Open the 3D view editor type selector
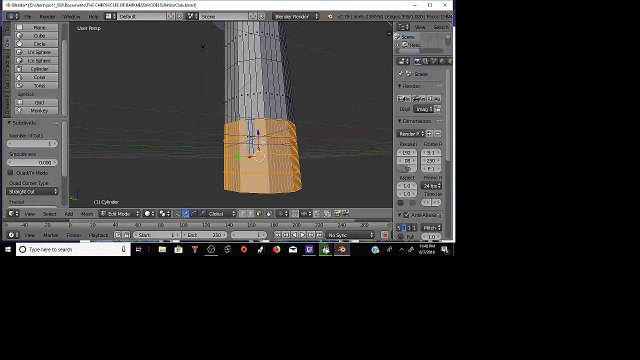This screenshot has height=360, width=640. pos(13,213)
